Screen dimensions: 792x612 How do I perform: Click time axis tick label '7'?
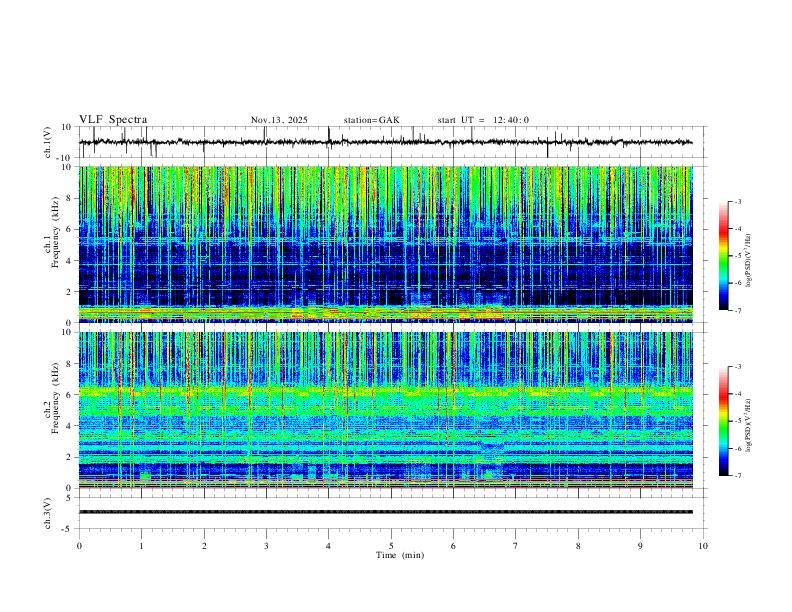516,546
